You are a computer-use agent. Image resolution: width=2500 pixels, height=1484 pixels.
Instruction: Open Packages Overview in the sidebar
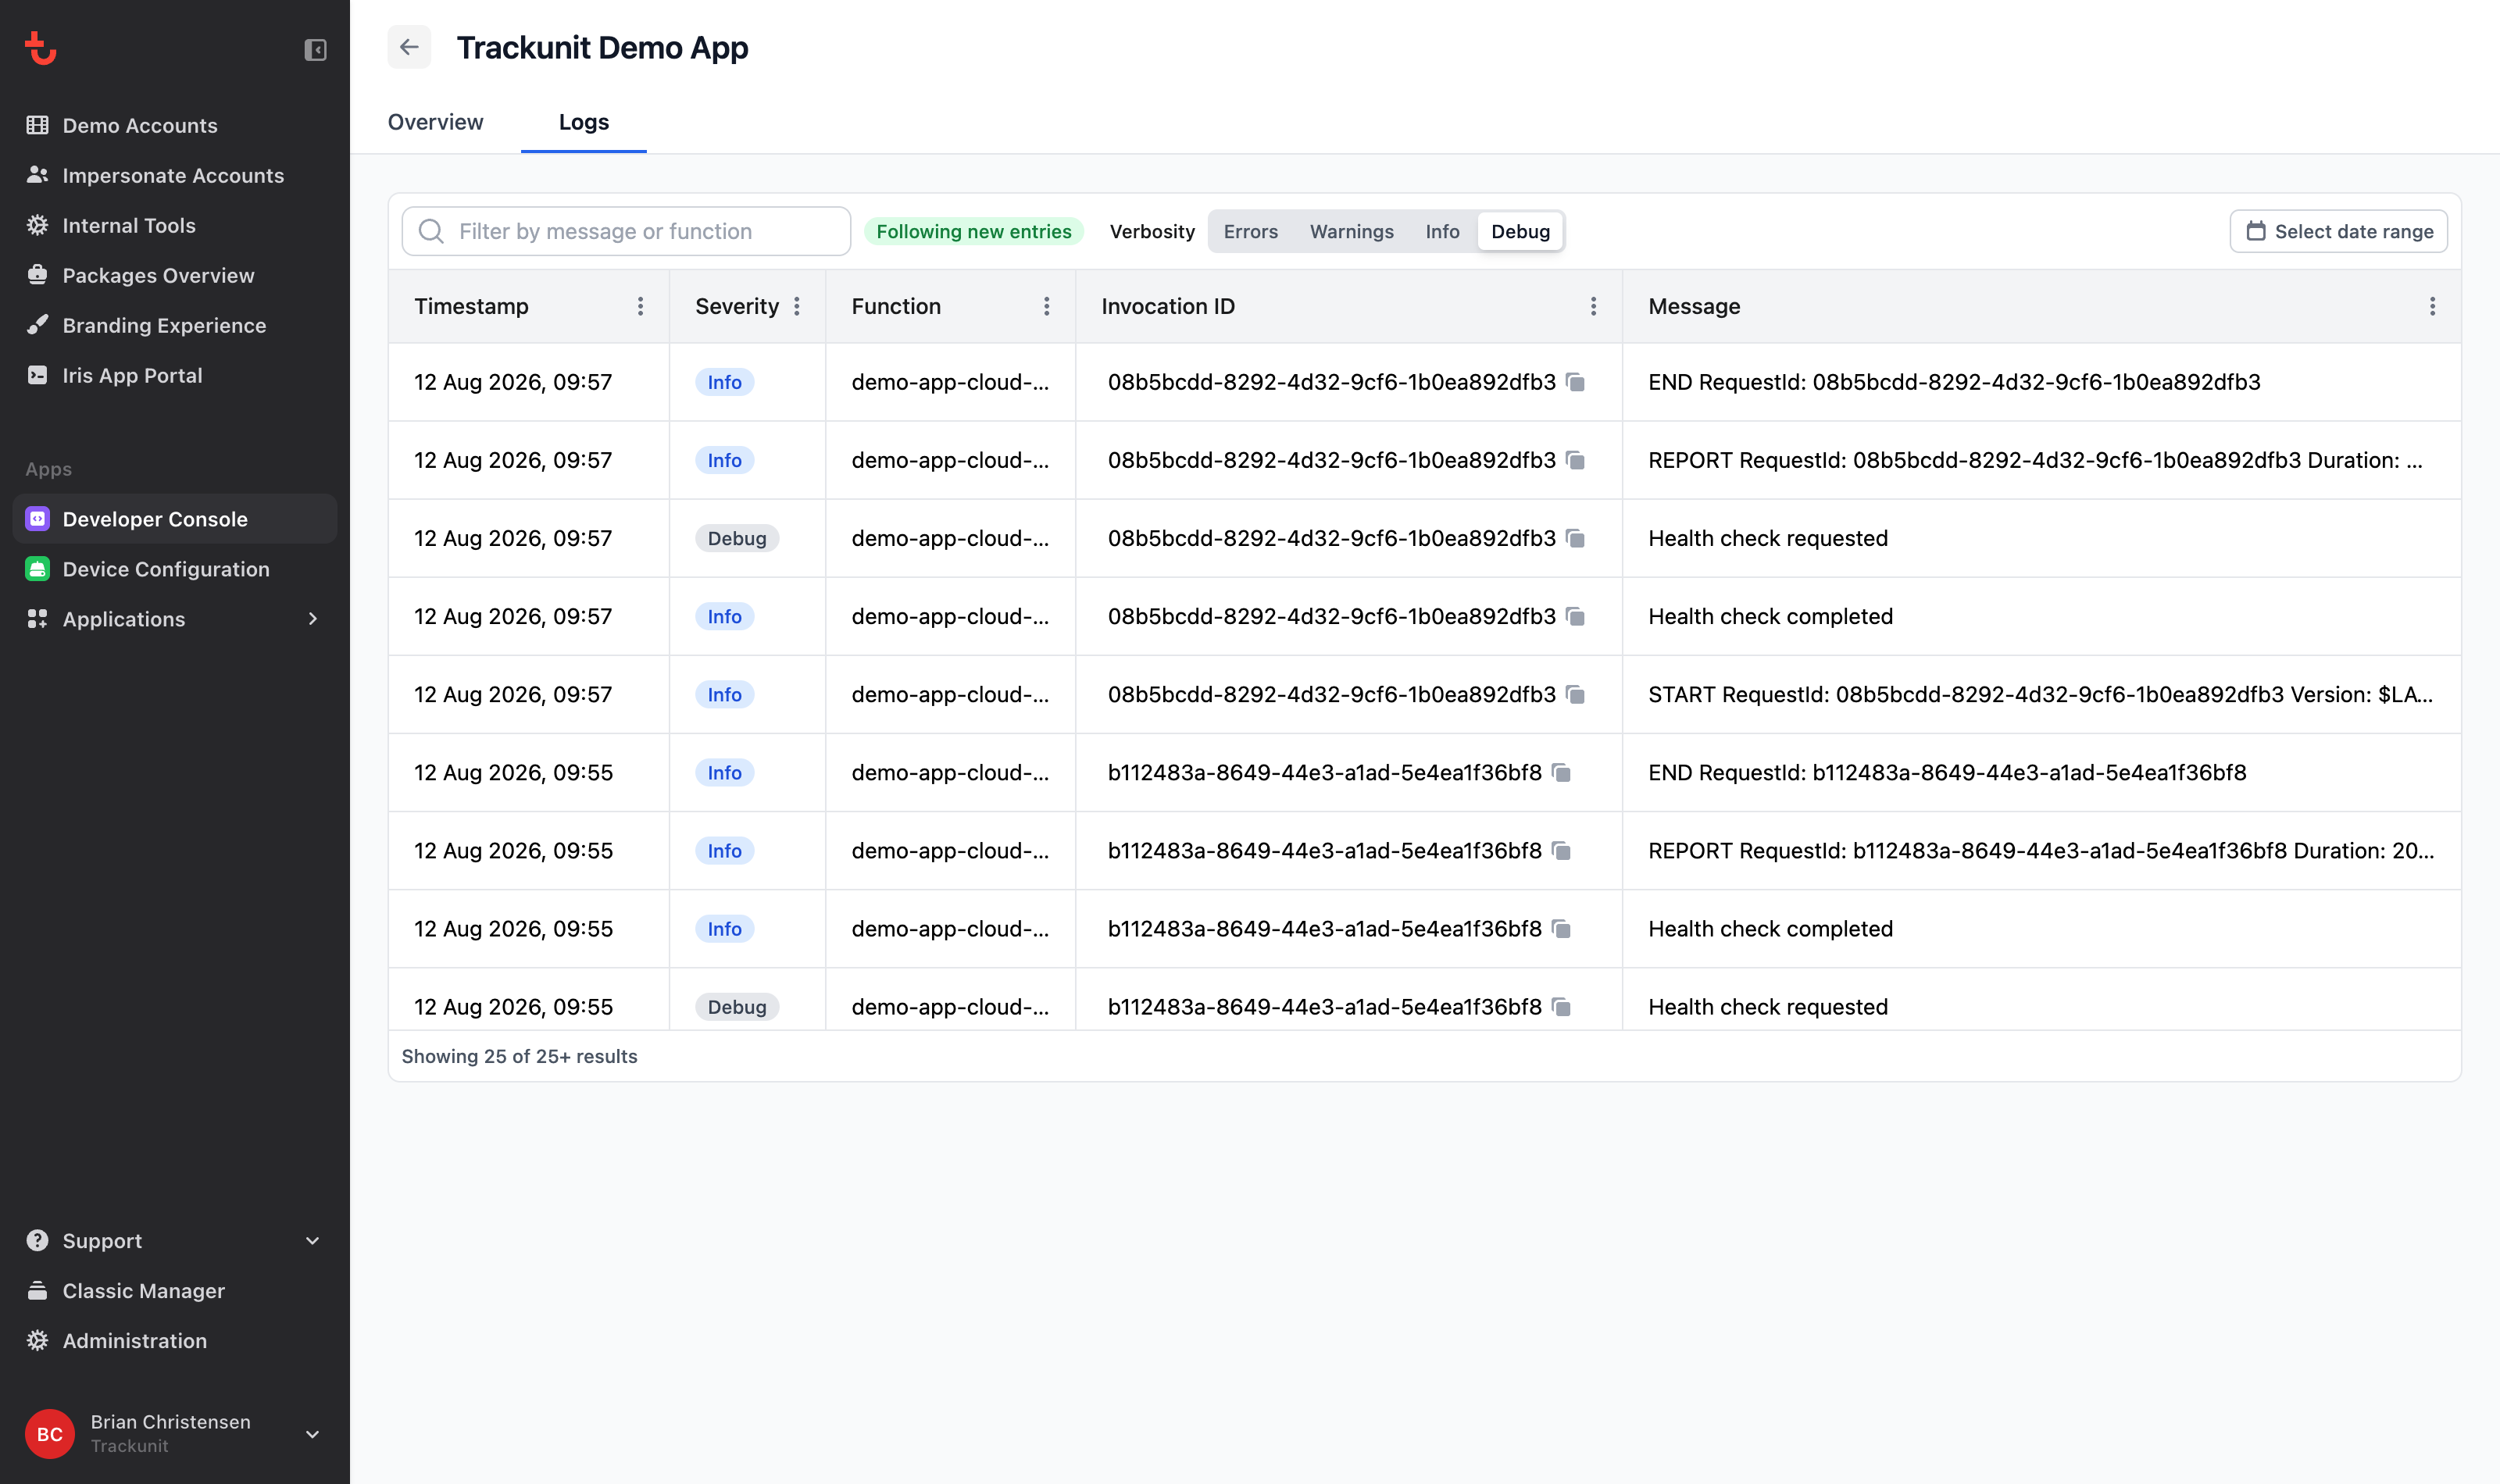175,275
